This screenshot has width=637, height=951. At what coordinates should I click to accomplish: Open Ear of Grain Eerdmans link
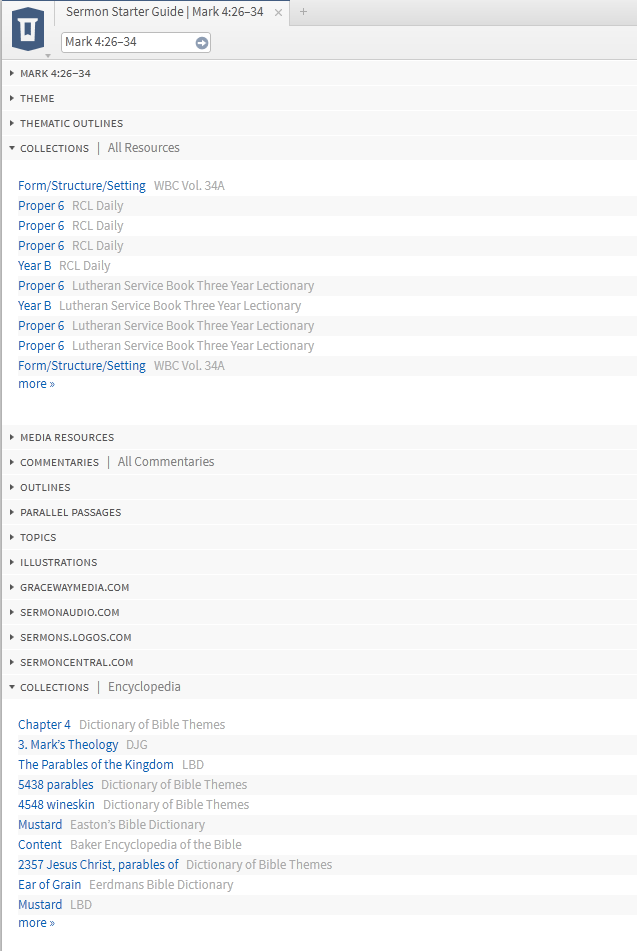(x=50, y=885)
